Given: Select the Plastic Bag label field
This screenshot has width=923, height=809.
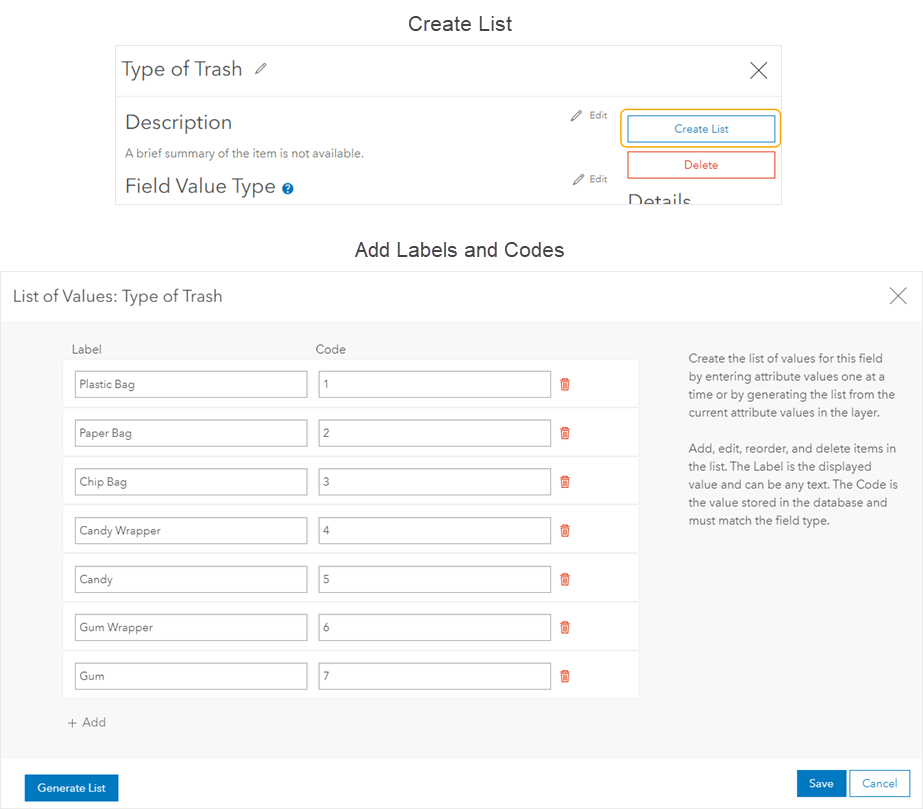Looking at the screenshot, I should [190, 384].
